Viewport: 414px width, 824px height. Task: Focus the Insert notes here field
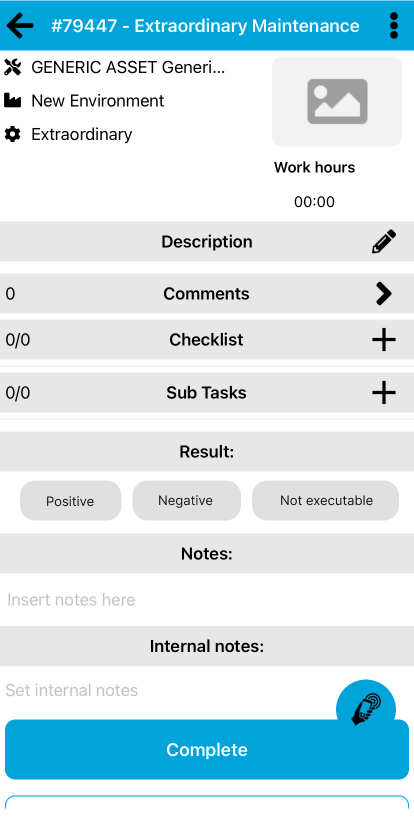(x=206, y=600)
